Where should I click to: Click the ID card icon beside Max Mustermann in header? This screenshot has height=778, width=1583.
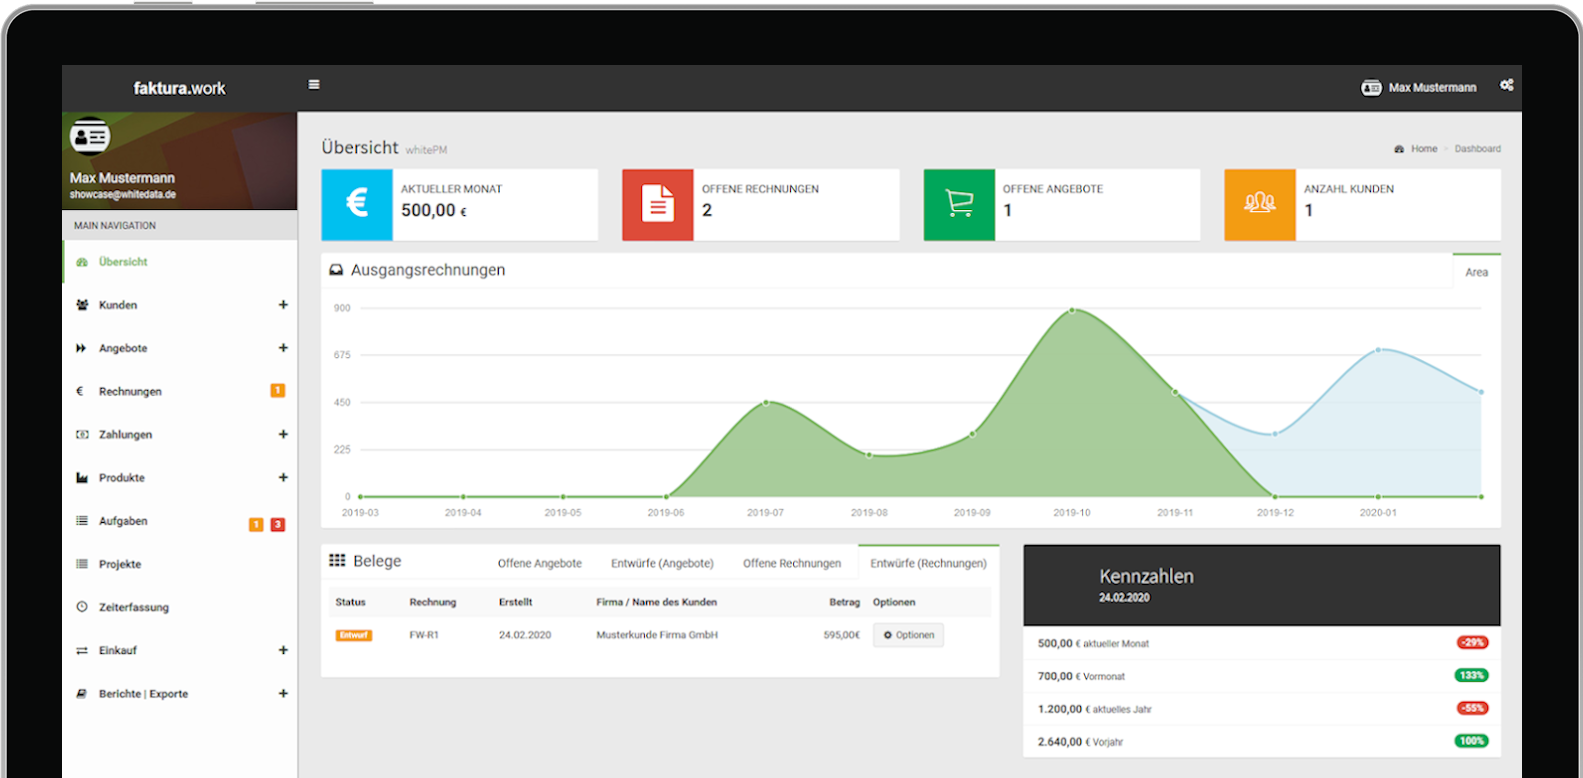[1371, 88]
